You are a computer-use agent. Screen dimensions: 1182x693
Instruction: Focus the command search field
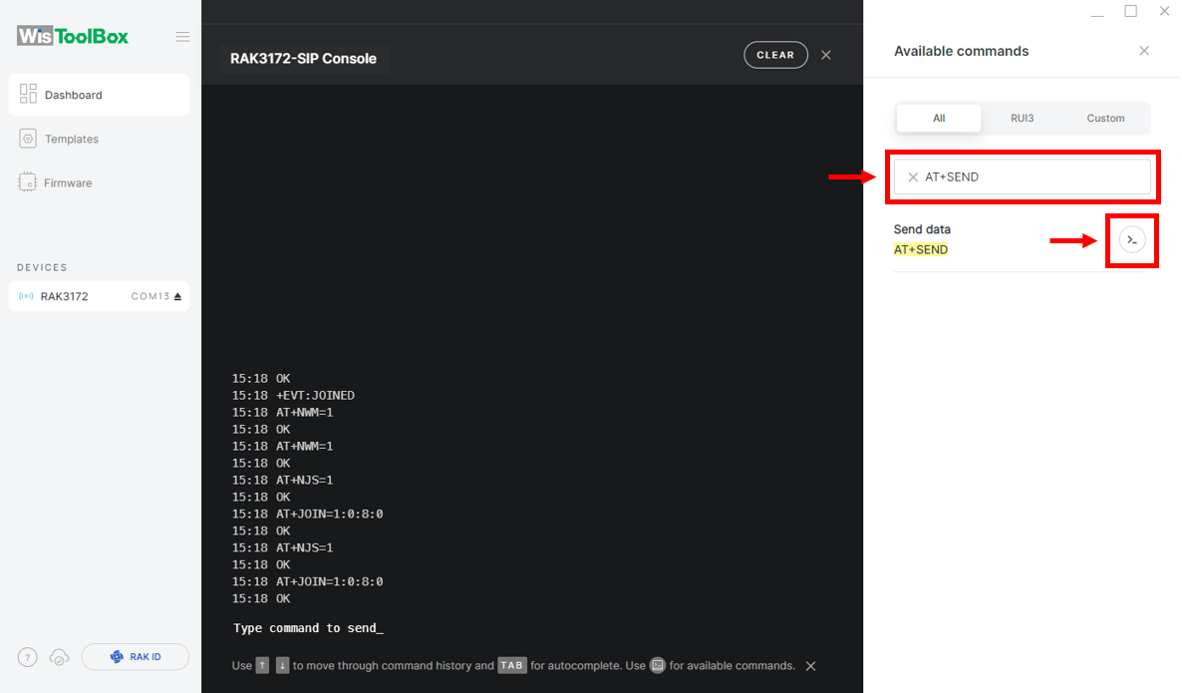tap(1022, 177)
